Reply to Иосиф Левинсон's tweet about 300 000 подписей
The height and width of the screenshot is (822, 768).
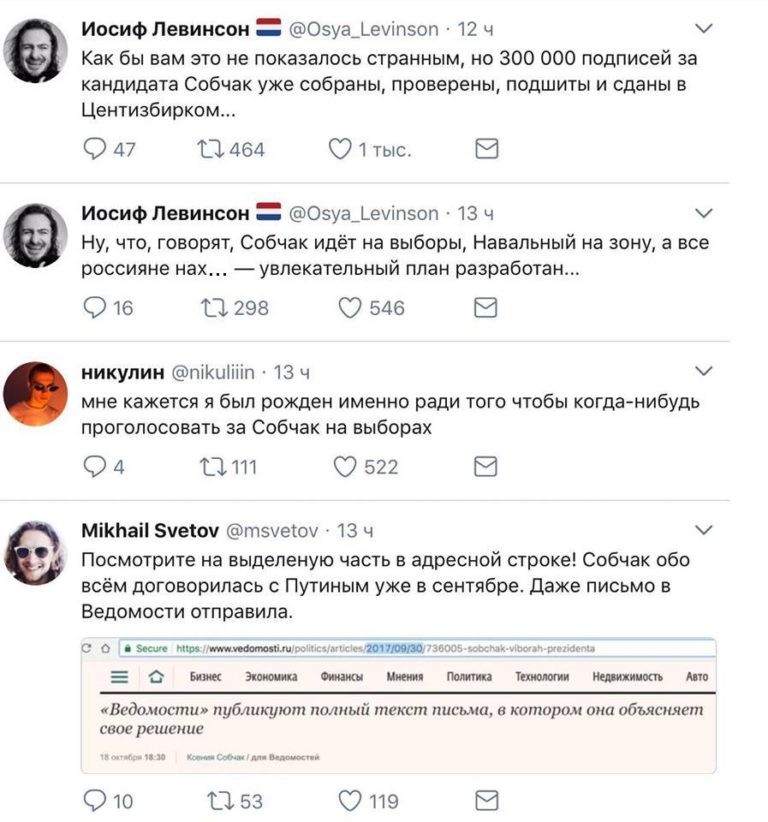(x=95, y=149)
